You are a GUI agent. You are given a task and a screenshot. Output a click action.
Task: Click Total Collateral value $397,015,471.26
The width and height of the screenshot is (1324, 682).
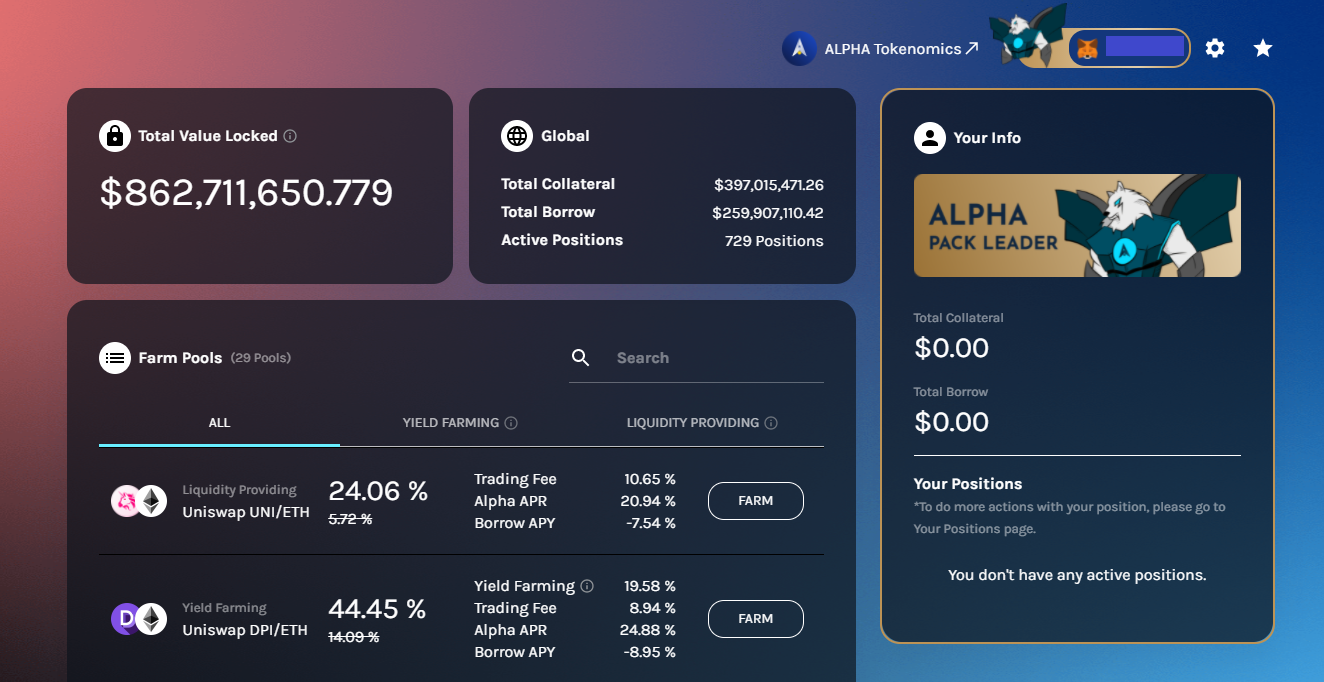click(769, 185)
